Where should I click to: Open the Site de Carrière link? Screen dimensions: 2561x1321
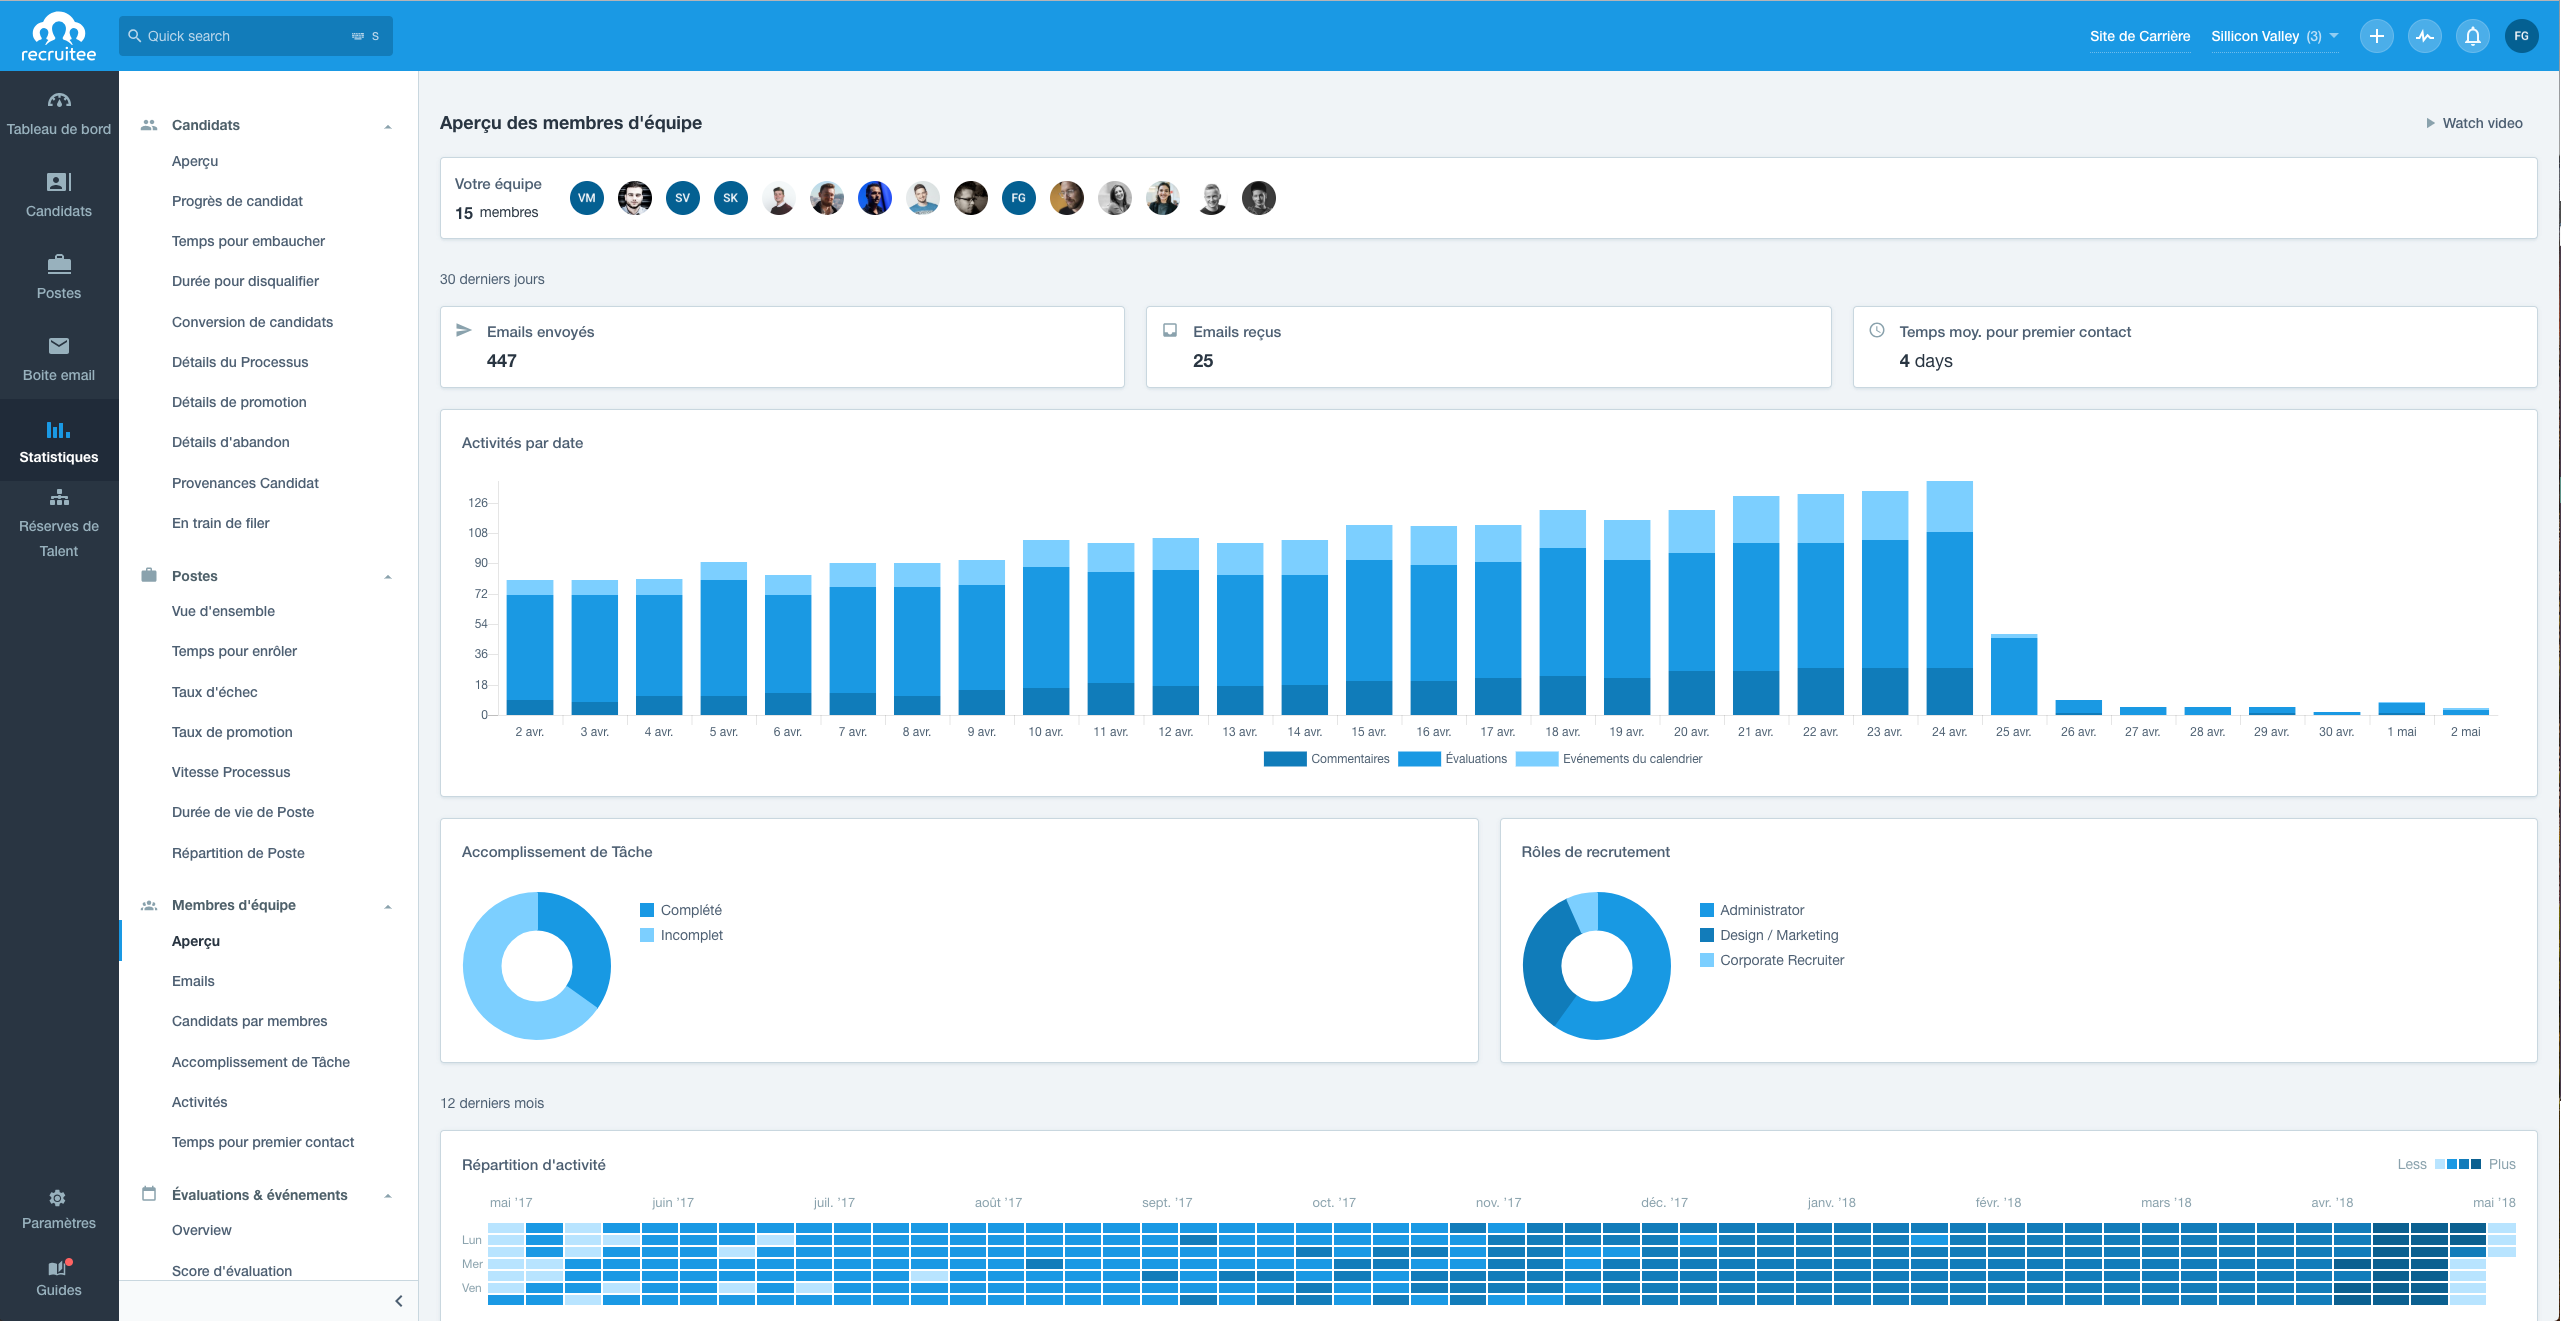click(x=2139, y=36)
